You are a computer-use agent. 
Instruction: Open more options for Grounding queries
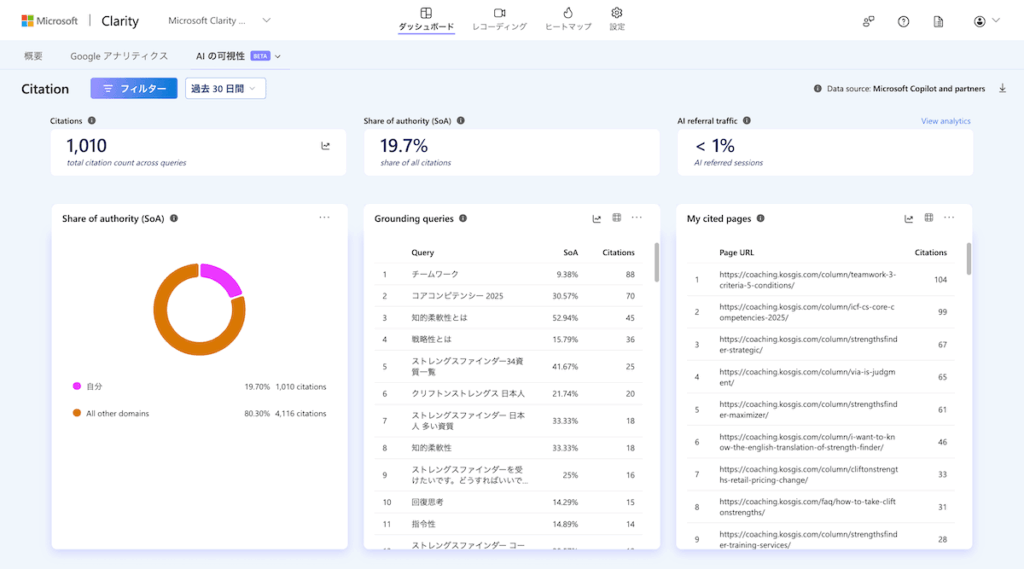(637, 218)
